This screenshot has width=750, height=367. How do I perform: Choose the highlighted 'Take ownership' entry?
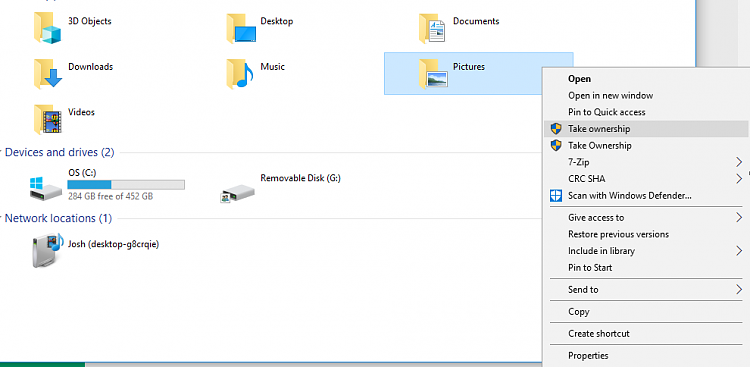click(646, 129)
